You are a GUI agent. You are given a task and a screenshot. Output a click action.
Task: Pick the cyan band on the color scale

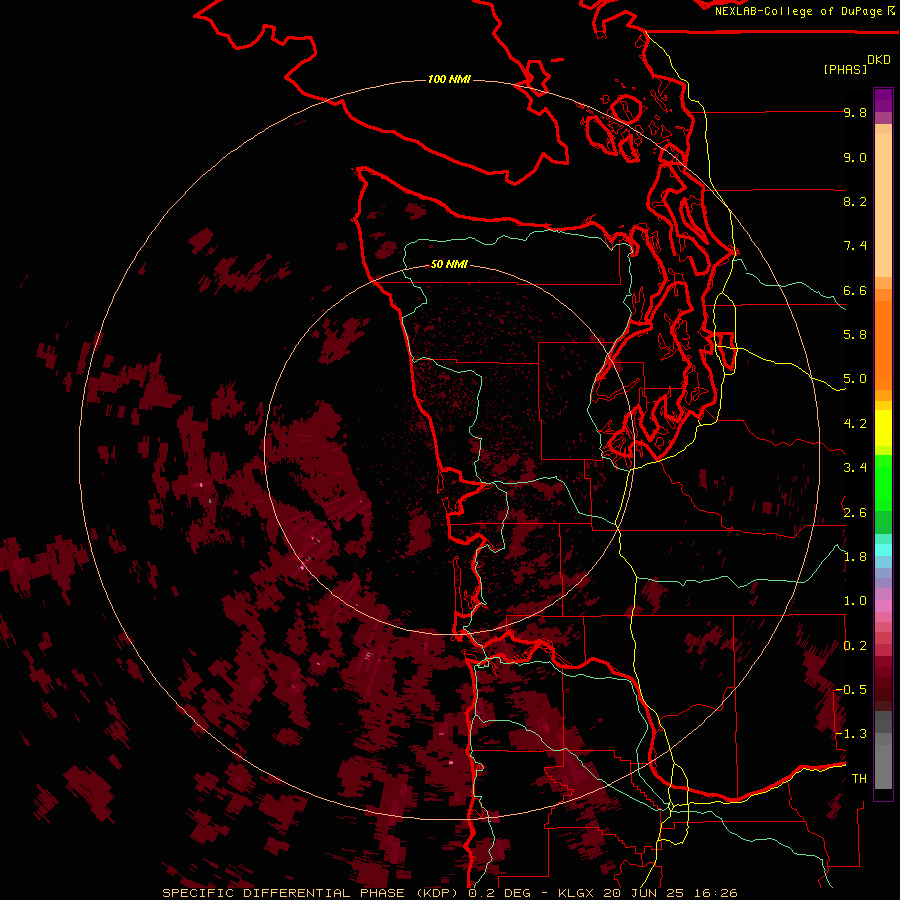pos(883,550)
